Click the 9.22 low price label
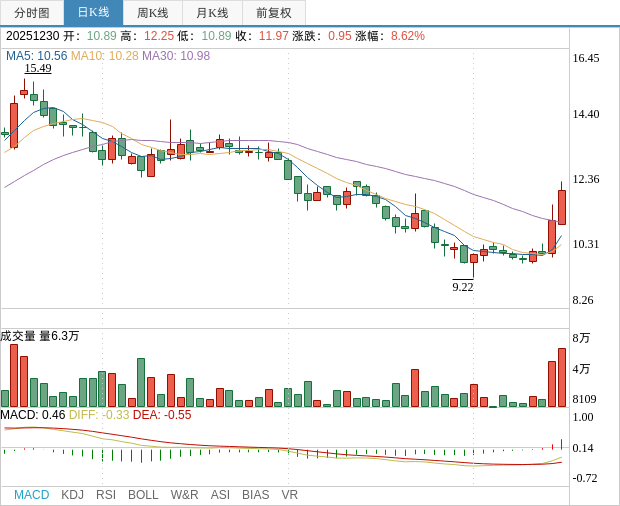This screenshot has width=620, height=506. click(463, 287)
